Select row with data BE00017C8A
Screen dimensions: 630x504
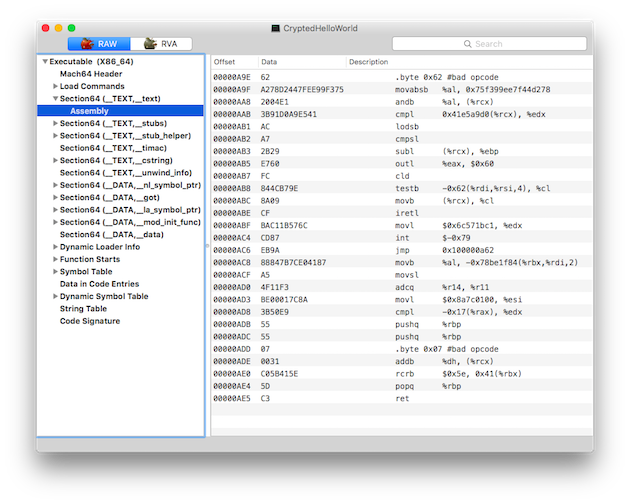coord(402,300)
